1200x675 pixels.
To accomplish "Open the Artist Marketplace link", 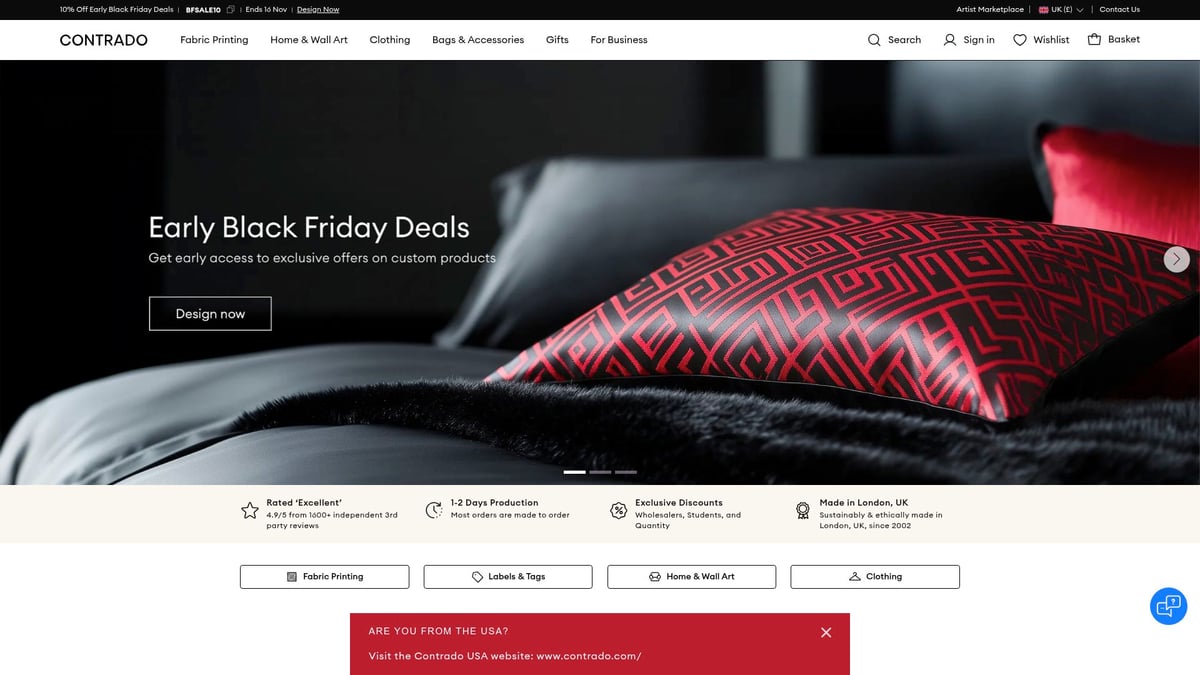I will tap(990, 10).
